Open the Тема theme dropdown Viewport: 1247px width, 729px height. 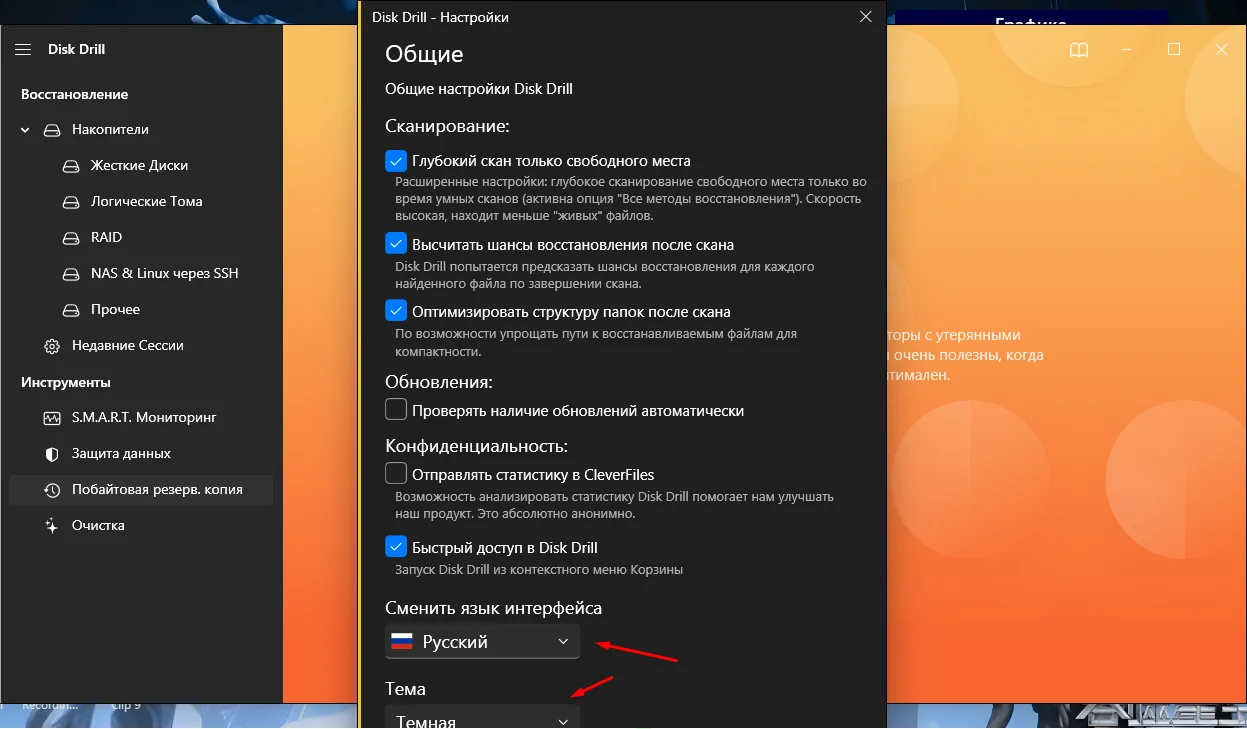coord(482,719)
